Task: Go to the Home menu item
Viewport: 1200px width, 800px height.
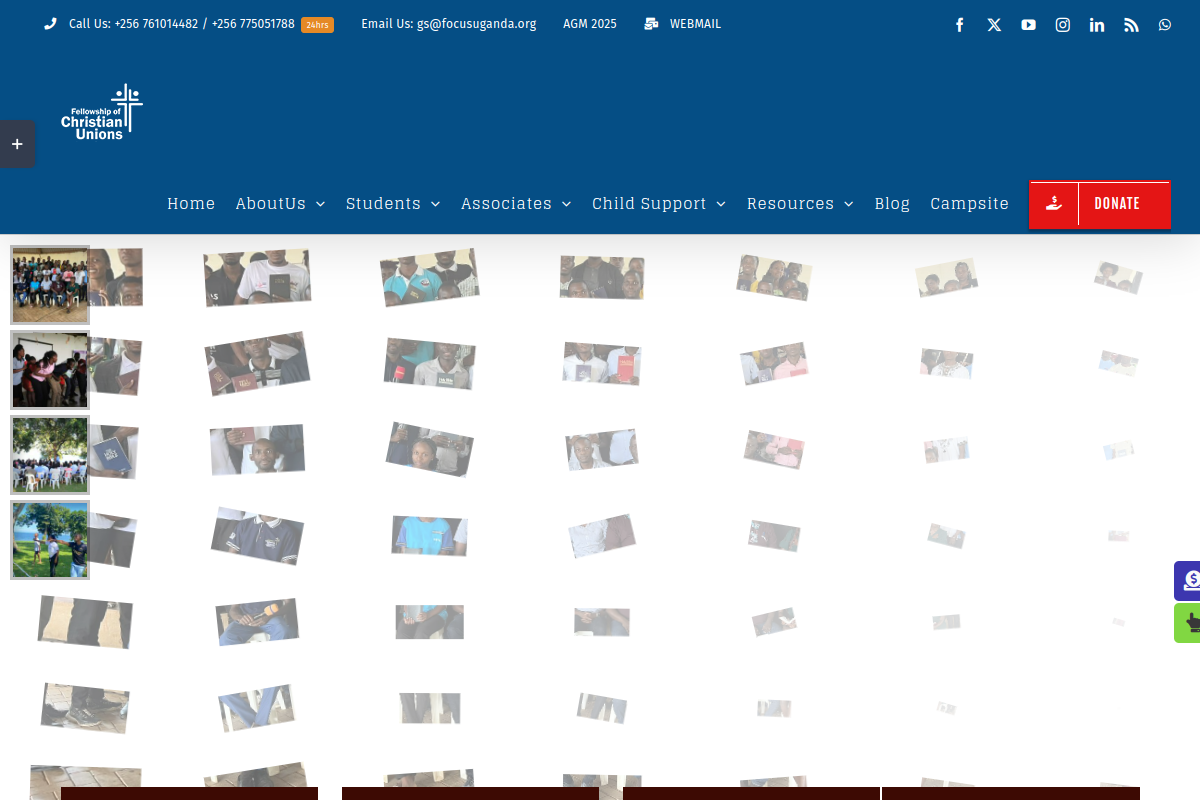Action: point(191,203)
